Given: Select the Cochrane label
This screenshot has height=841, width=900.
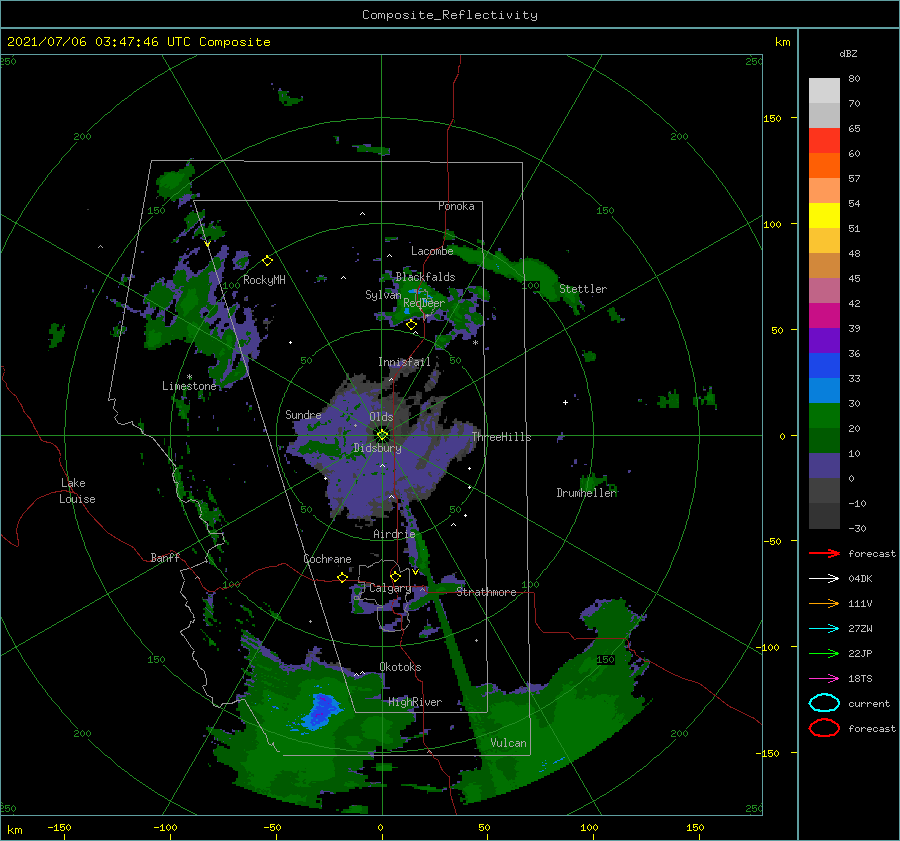Looking at the screenshot, I should pos(327,559).
